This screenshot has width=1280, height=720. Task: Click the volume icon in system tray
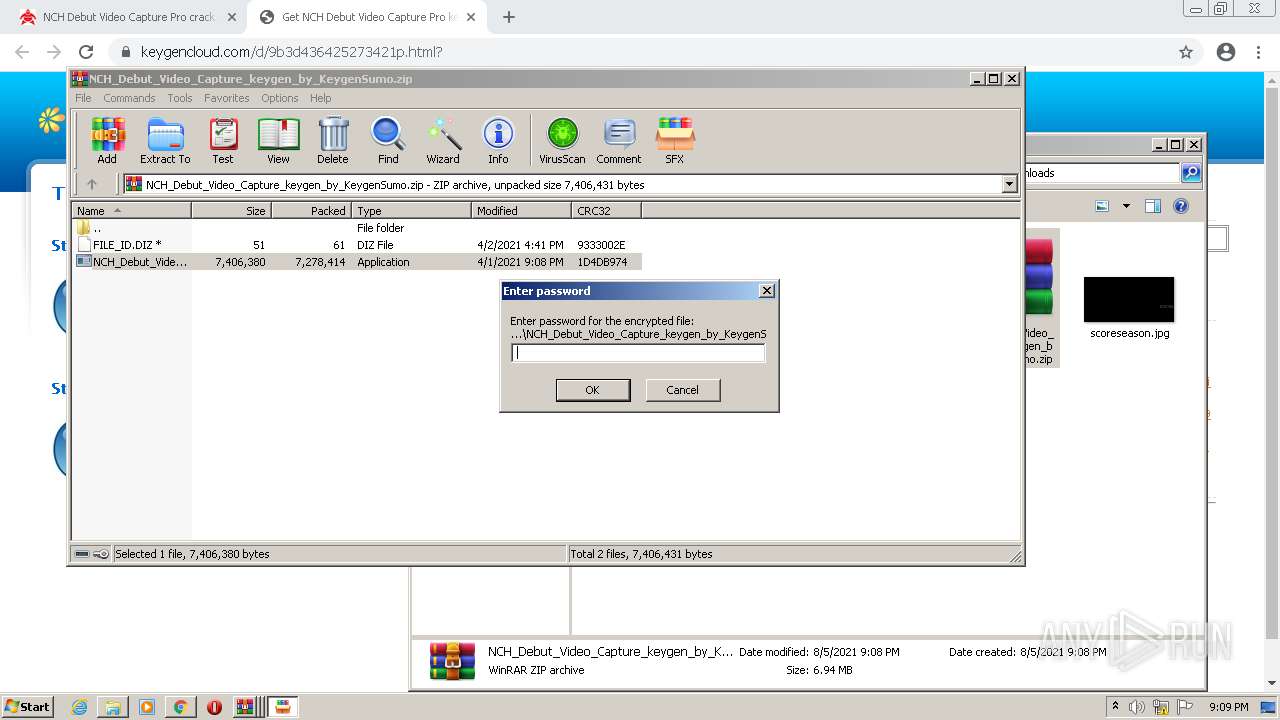[1136, 707]
